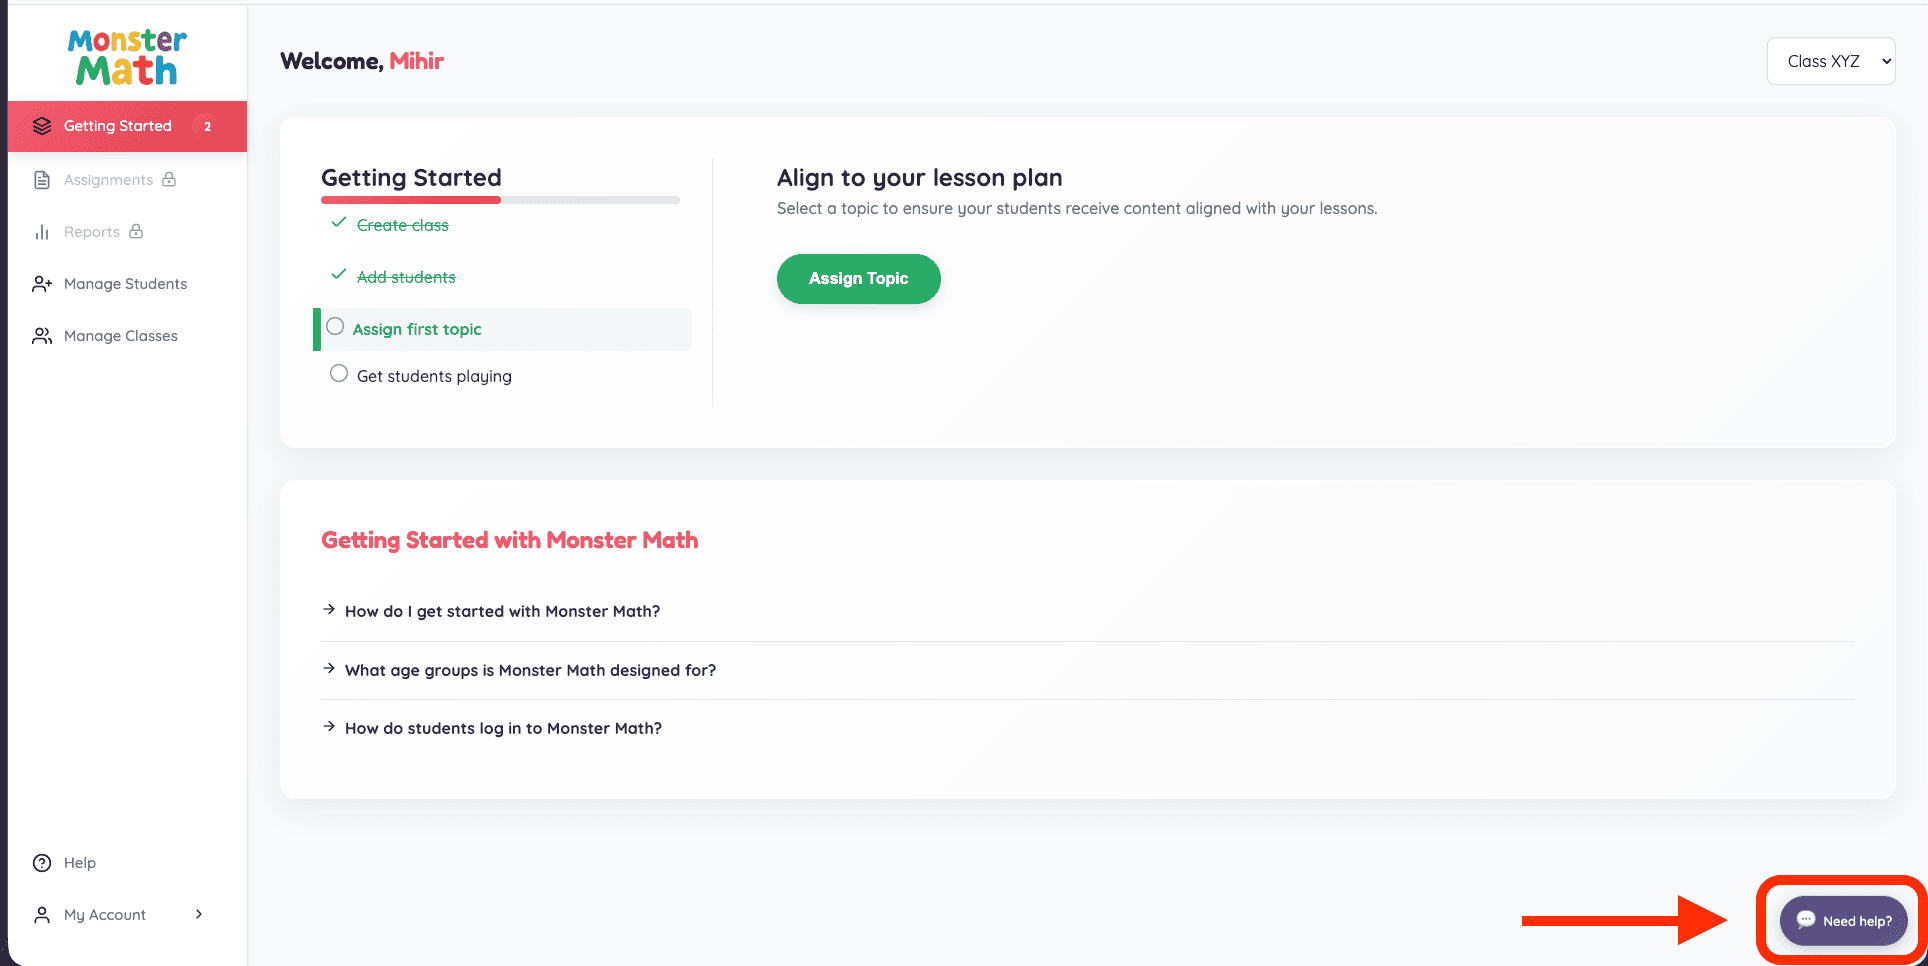Click the Assignments document icon

tap(42, 180)
